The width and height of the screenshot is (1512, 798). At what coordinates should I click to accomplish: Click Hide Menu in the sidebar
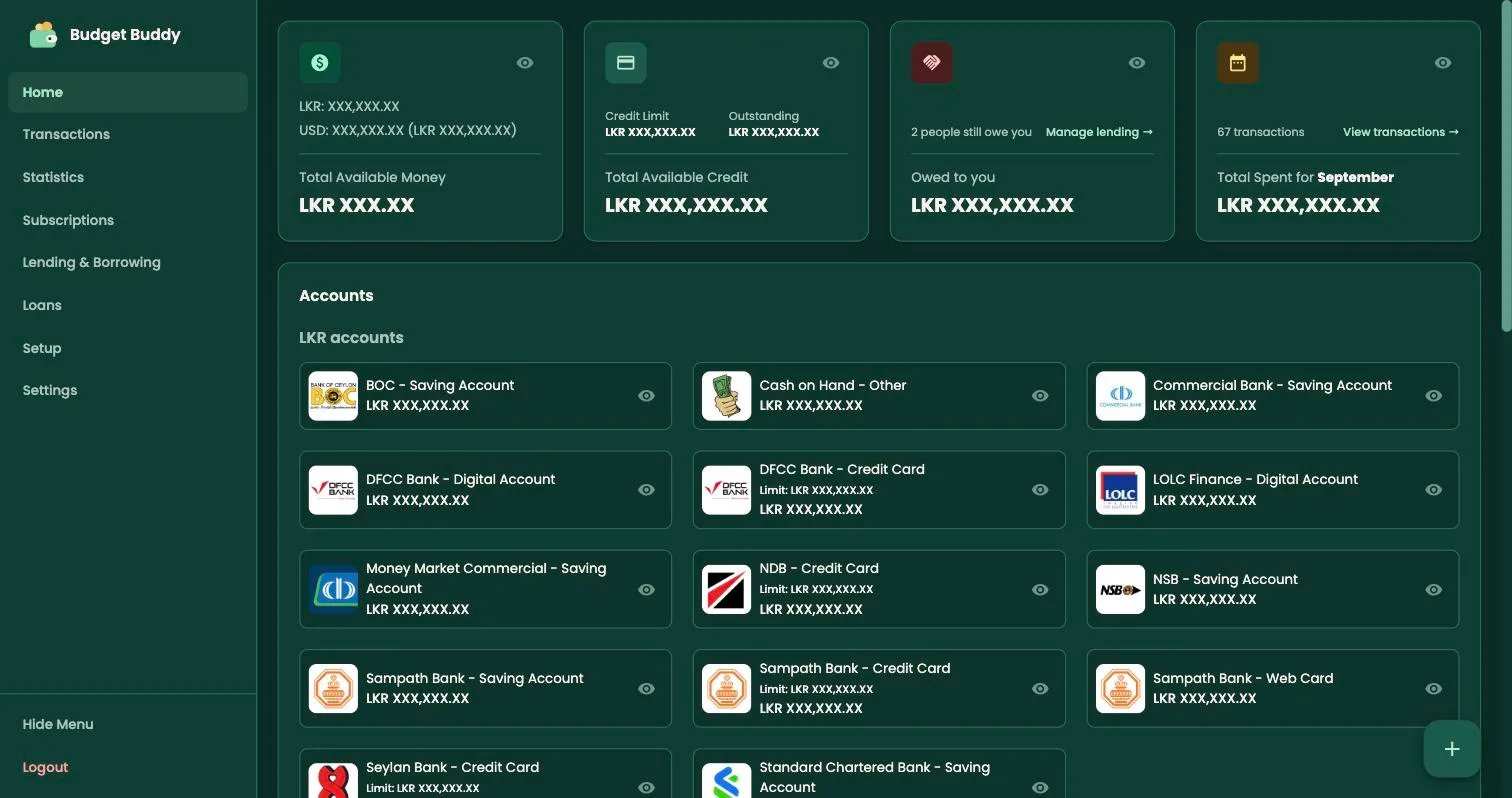pyautogui.click(x=58, y=724)
